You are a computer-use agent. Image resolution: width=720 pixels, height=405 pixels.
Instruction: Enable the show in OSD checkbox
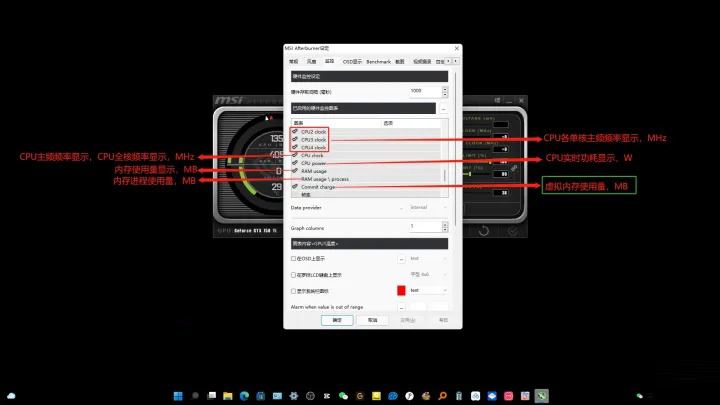293,259
